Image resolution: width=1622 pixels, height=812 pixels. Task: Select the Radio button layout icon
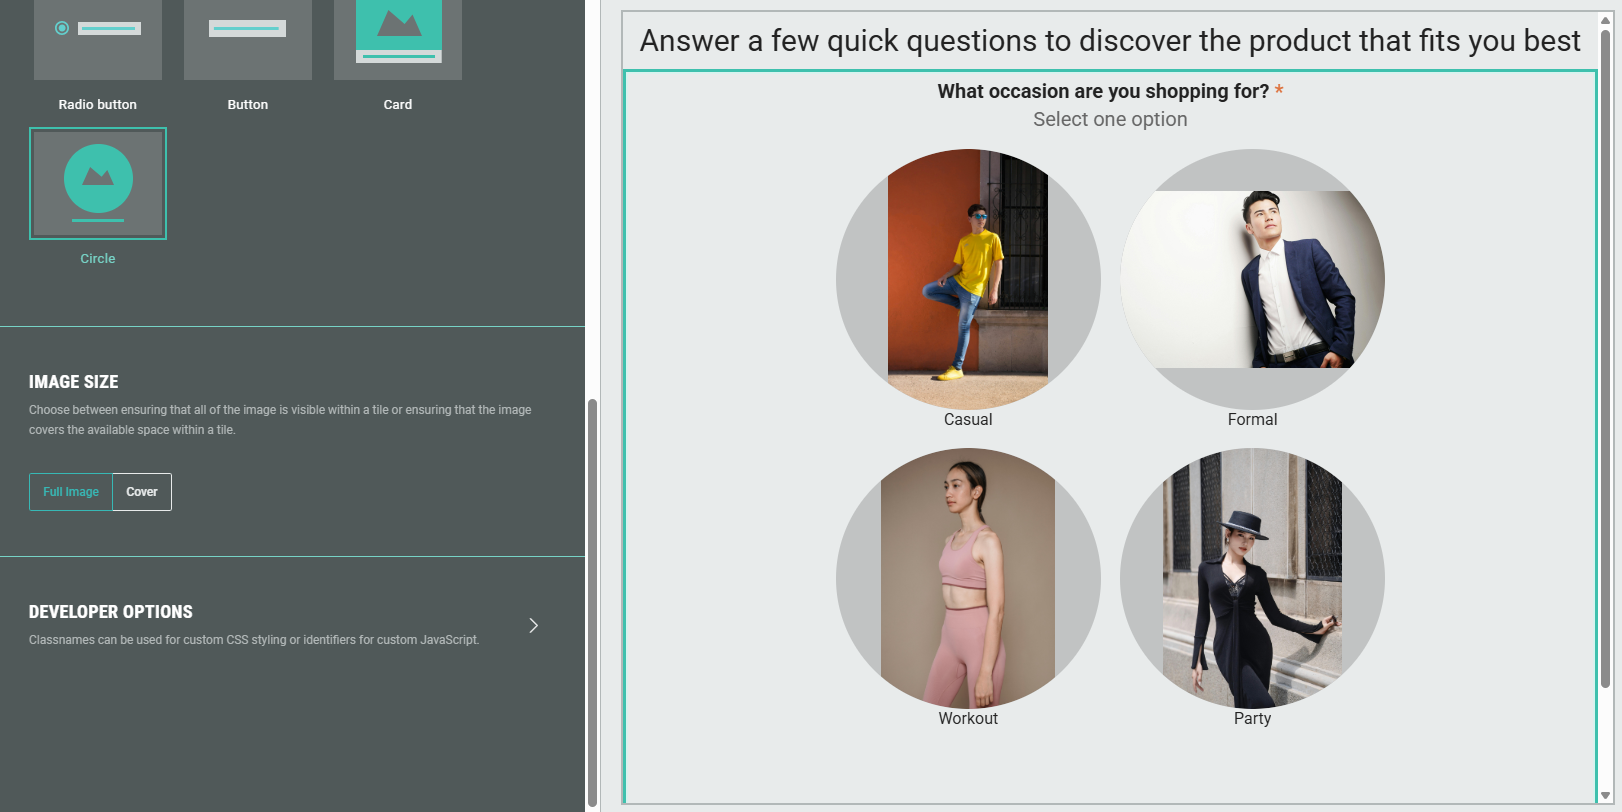pos(98,38)
